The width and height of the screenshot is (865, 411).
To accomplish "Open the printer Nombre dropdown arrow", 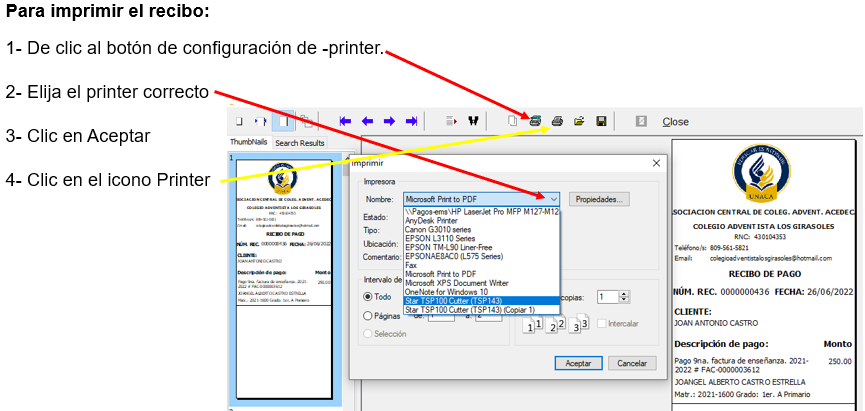I will coord(553,199).
